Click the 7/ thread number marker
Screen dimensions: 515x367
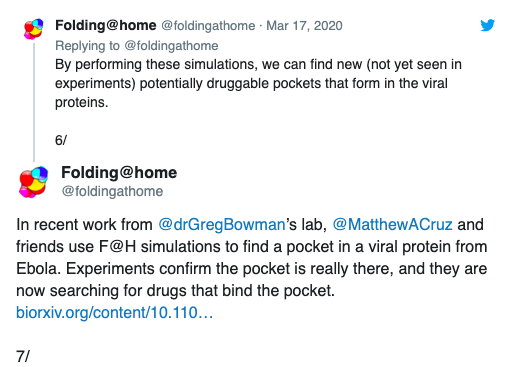point(23,356)
